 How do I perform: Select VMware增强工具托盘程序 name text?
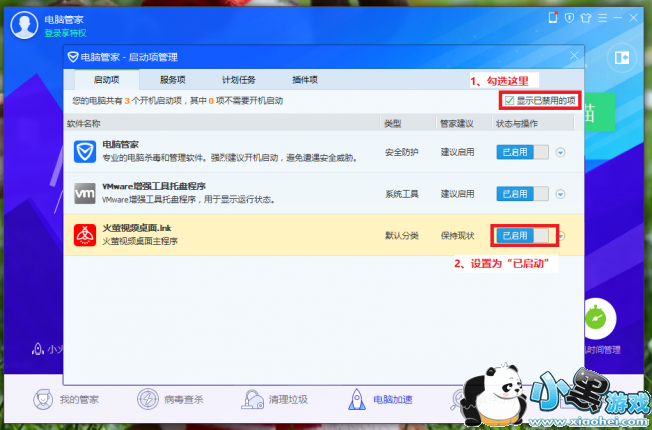coord(154,186)
